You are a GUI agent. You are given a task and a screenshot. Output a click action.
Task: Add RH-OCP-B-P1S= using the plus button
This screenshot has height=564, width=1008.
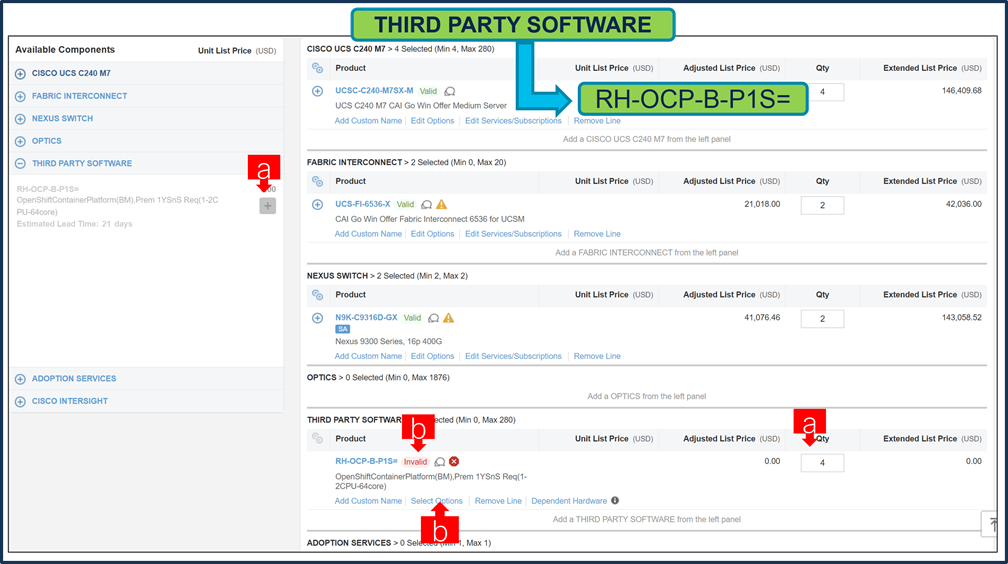(267, 206)
